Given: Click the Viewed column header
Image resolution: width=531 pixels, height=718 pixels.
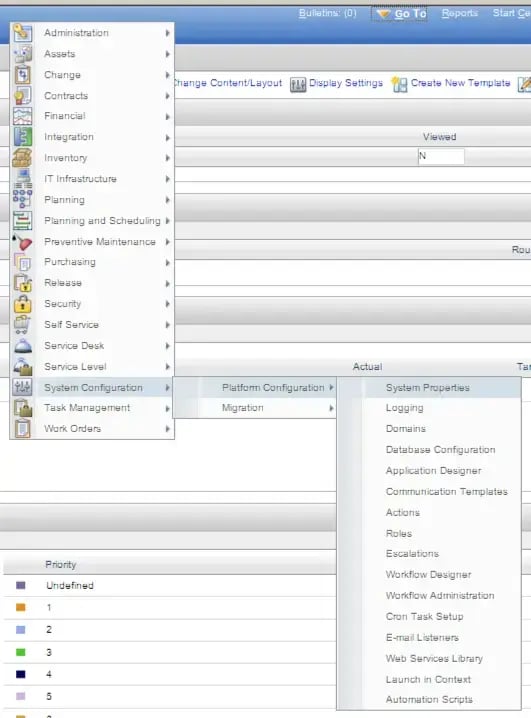Looking at the screenshot, I should click(439, 137).
